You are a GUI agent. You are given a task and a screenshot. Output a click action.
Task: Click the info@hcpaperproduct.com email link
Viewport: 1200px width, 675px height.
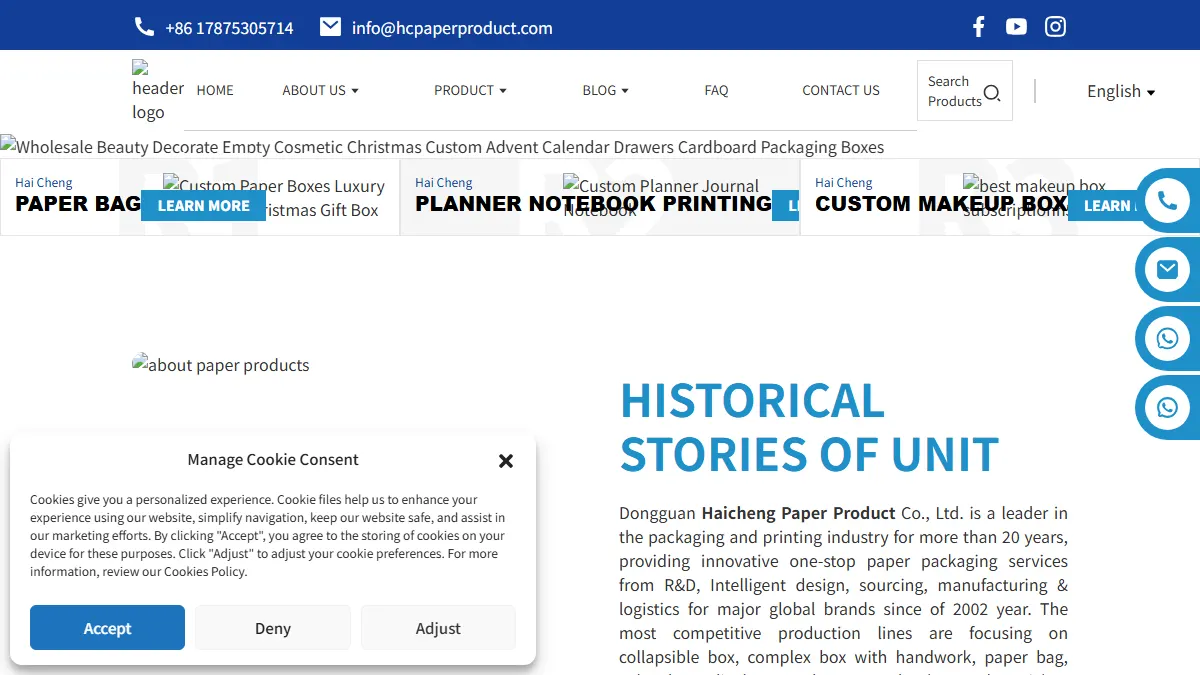click(x=452, y=28)
